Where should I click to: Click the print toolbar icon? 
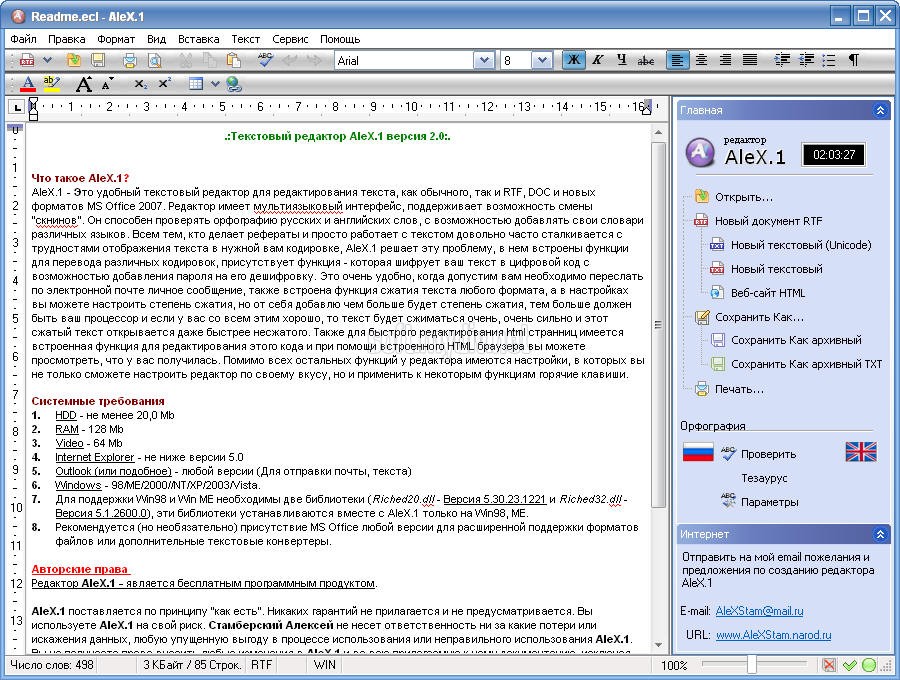click(x=130, y=60)
